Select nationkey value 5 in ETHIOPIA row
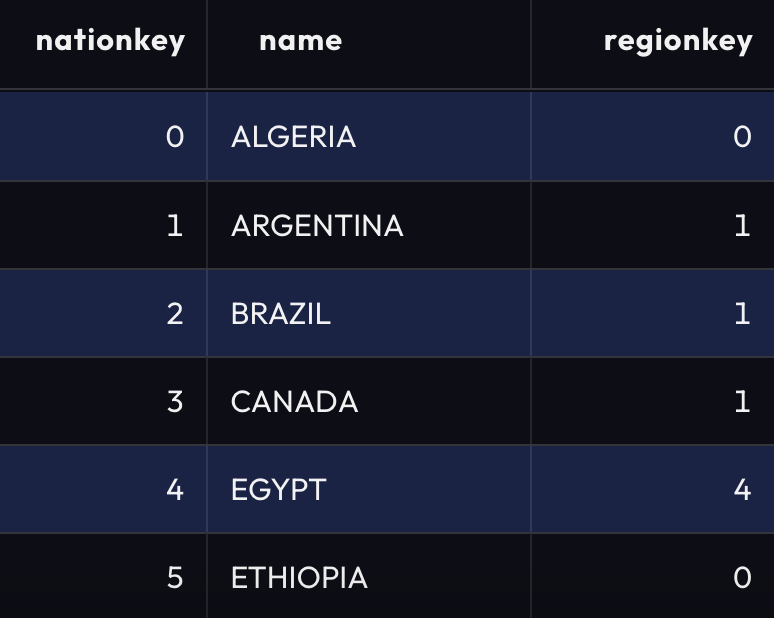 point(175,578)
